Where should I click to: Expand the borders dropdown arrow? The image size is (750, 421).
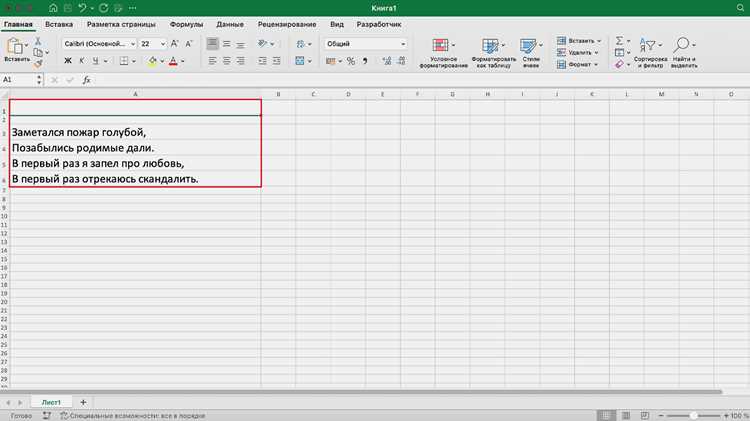[134, 61]
